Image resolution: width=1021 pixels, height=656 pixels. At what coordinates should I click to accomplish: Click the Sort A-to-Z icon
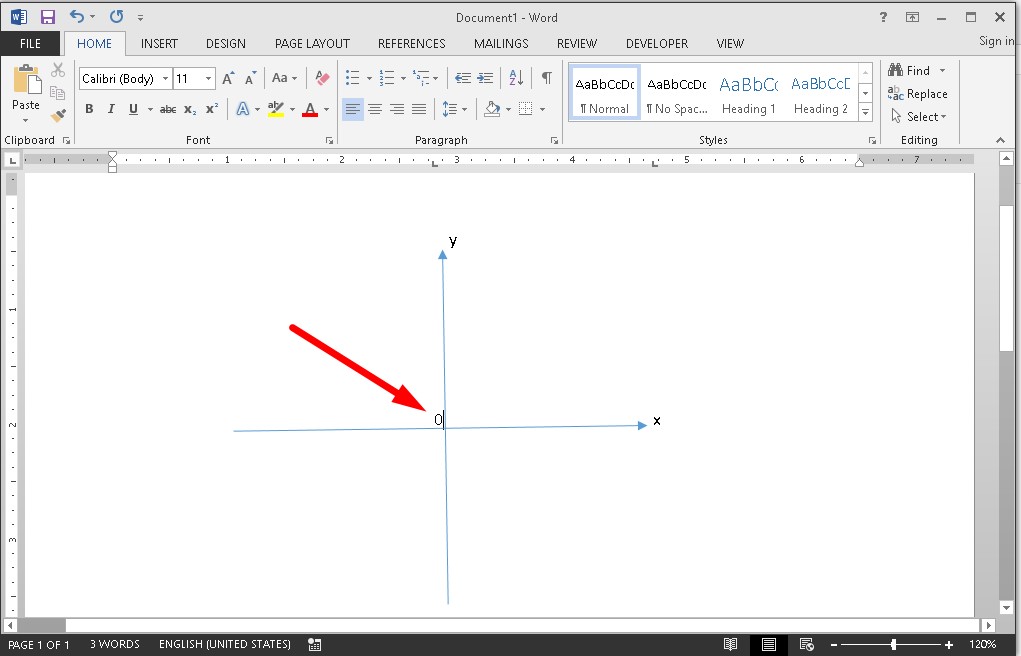pos(516,78)
